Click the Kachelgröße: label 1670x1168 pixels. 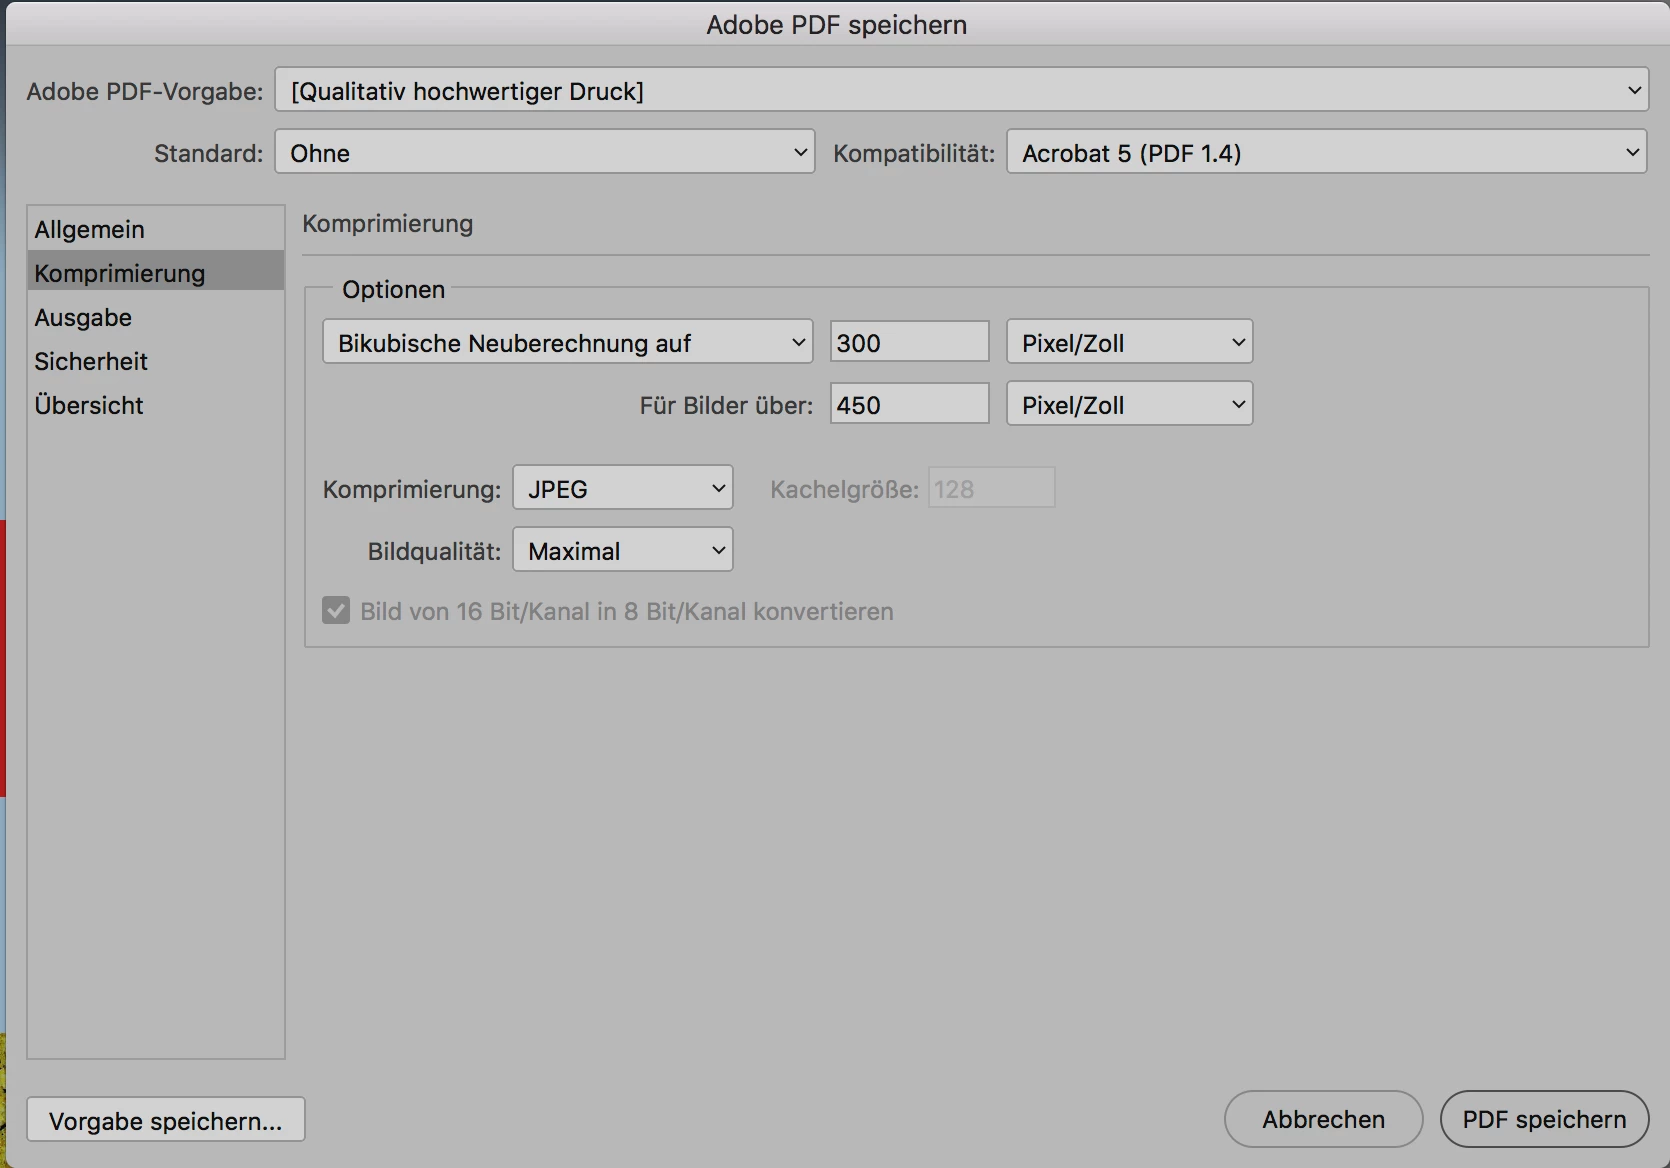pos(844,489)
